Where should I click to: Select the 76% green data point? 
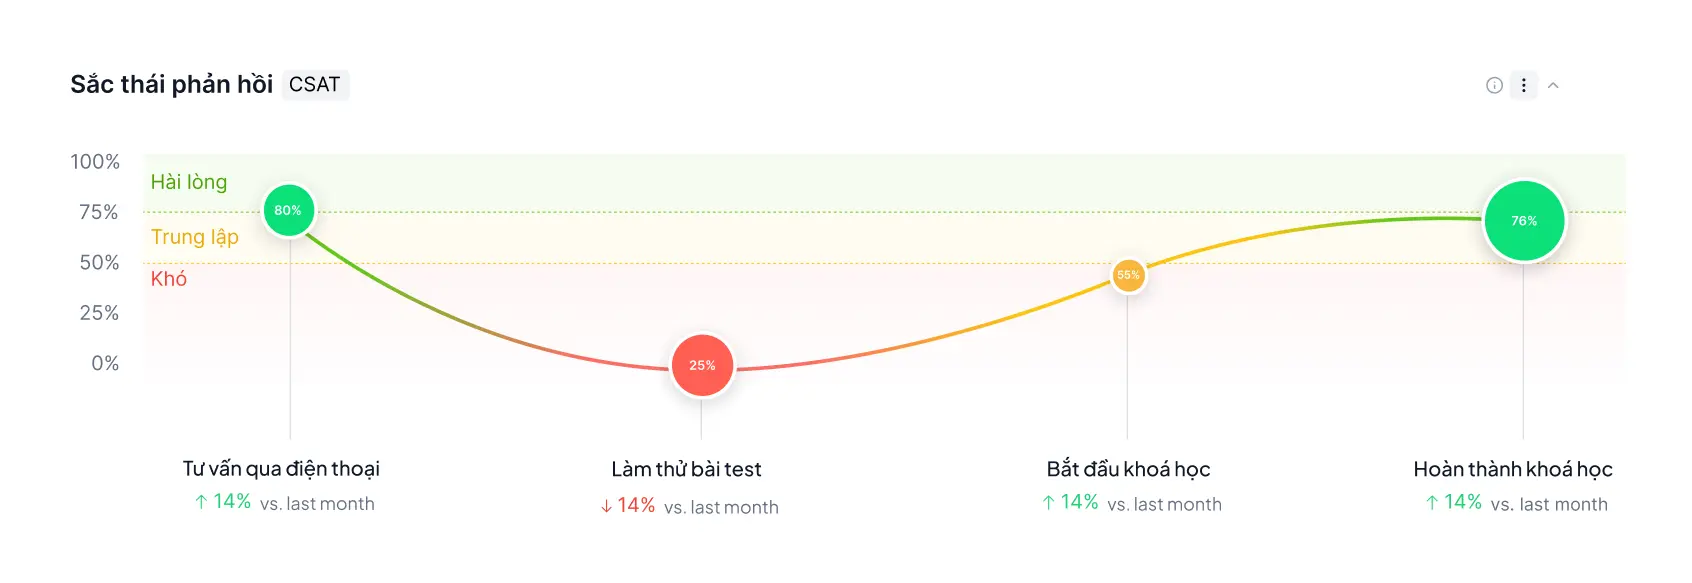pos(1524,220)
